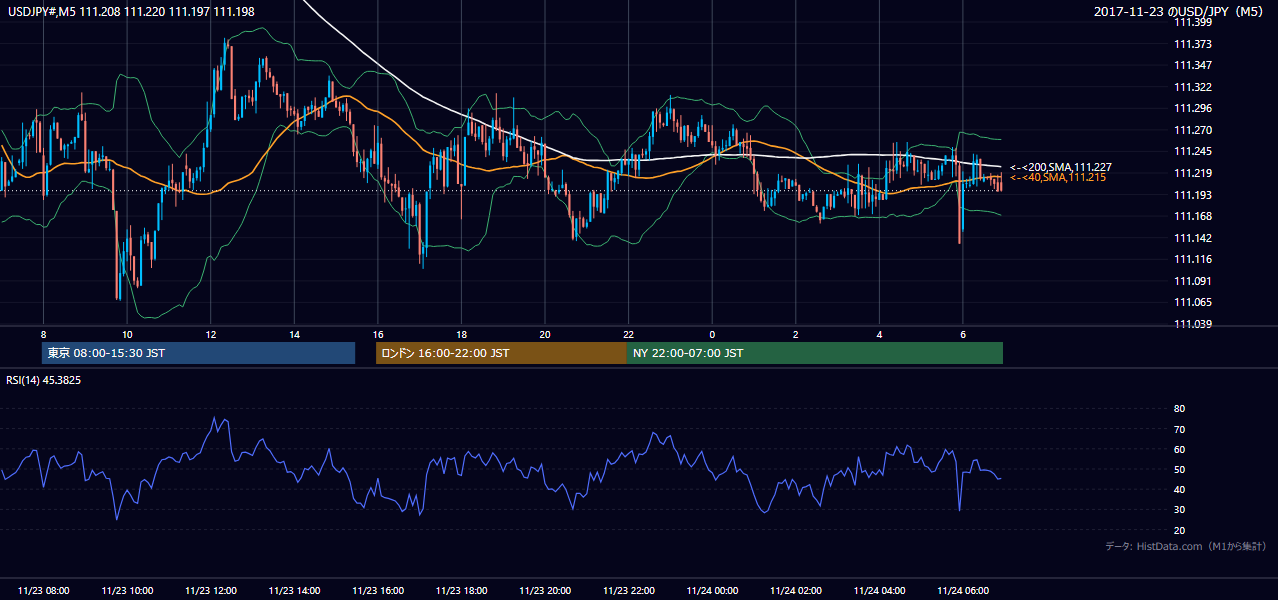
Task: Click the Tokyo 08:00-15:30 JST session bar
Action: [x=198, y=353]
